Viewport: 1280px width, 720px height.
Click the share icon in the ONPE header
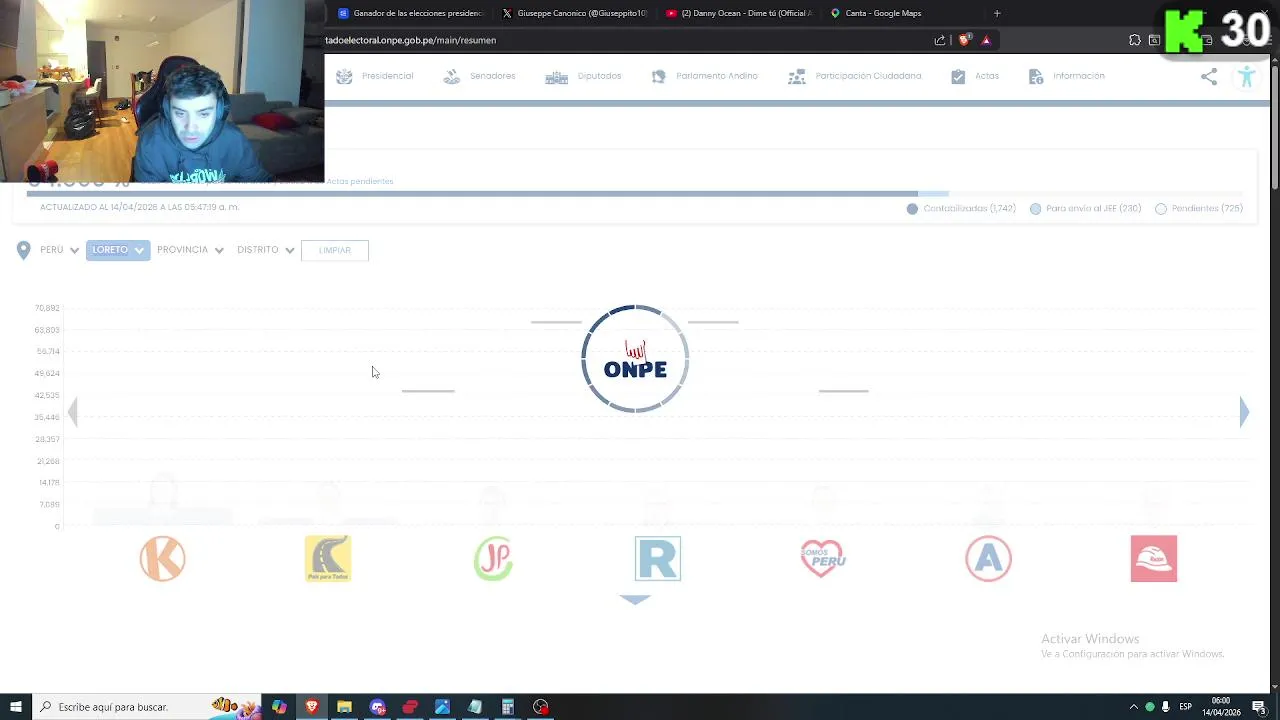coord(1209,77)
